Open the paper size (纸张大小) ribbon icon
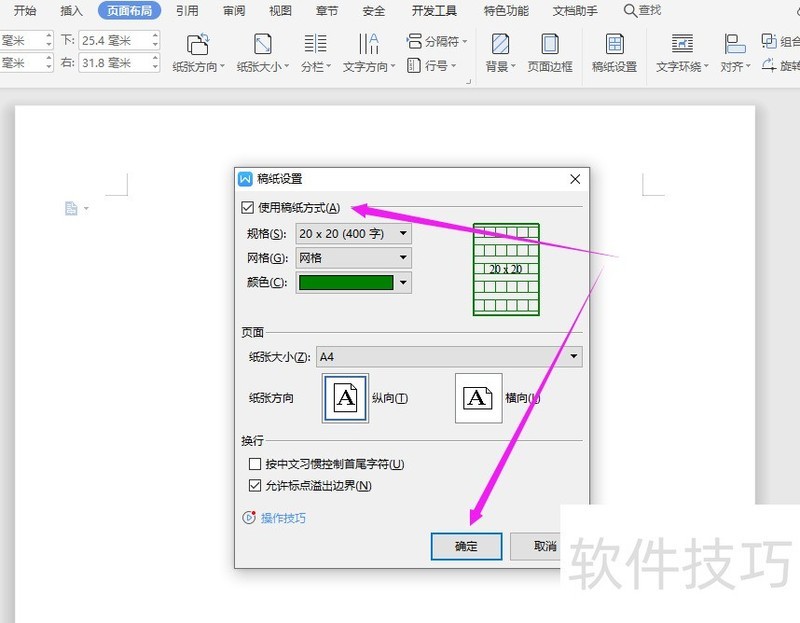This screenshot has width=800, height=623. pos(262,45)
